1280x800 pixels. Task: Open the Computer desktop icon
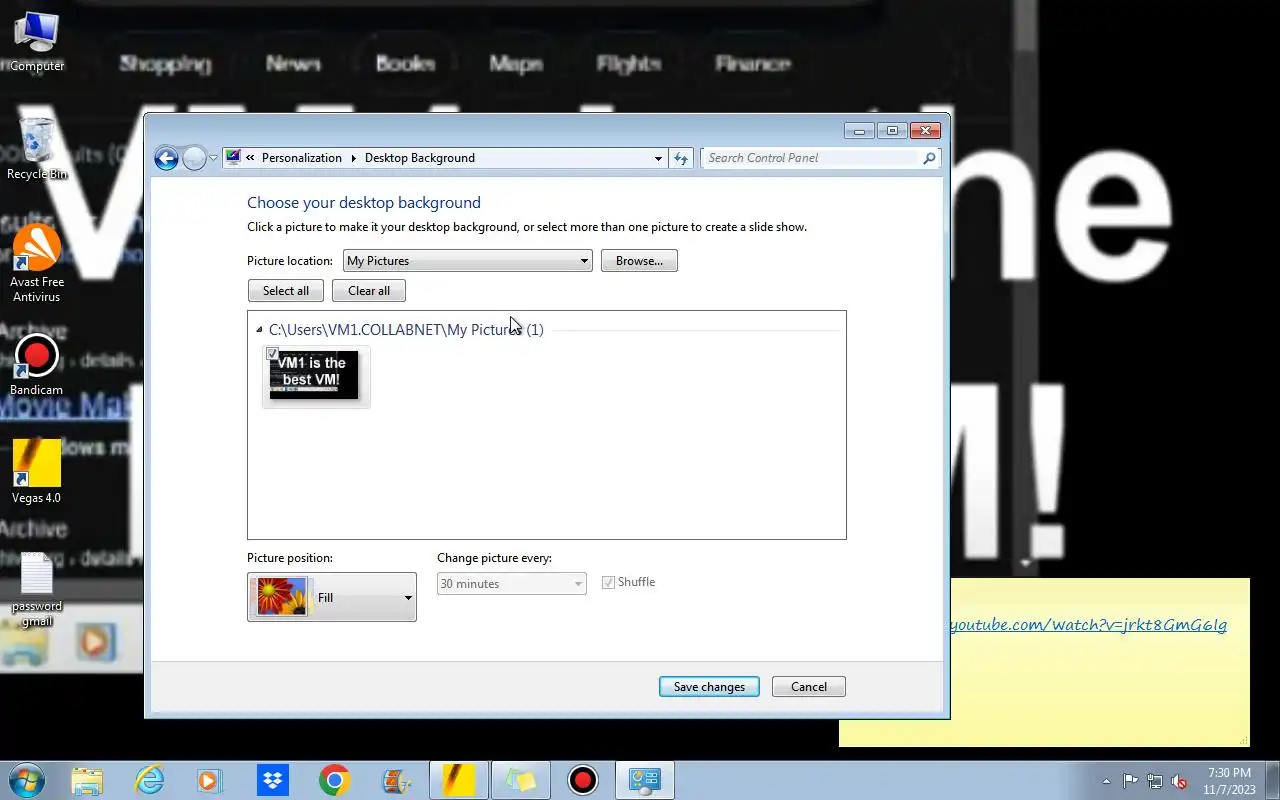pos(37,40)
